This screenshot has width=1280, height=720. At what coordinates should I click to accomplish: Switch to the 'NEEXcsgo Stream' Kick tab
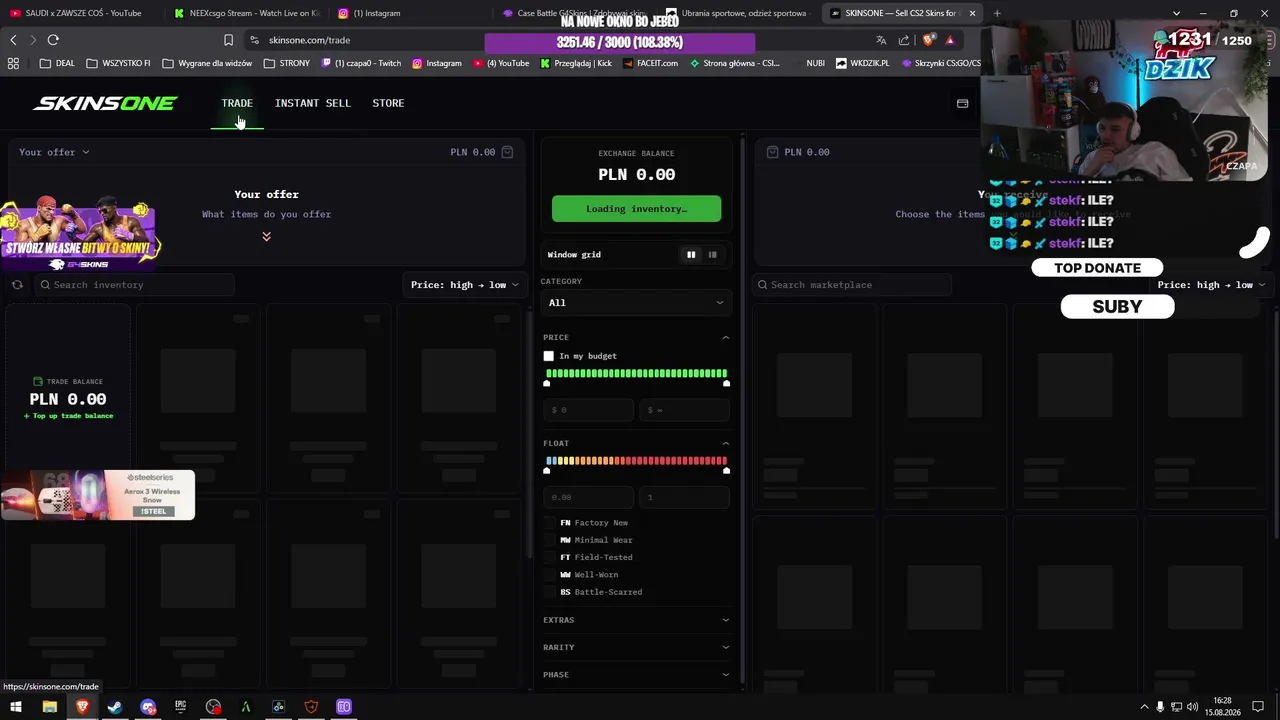[x=245, y=13]
